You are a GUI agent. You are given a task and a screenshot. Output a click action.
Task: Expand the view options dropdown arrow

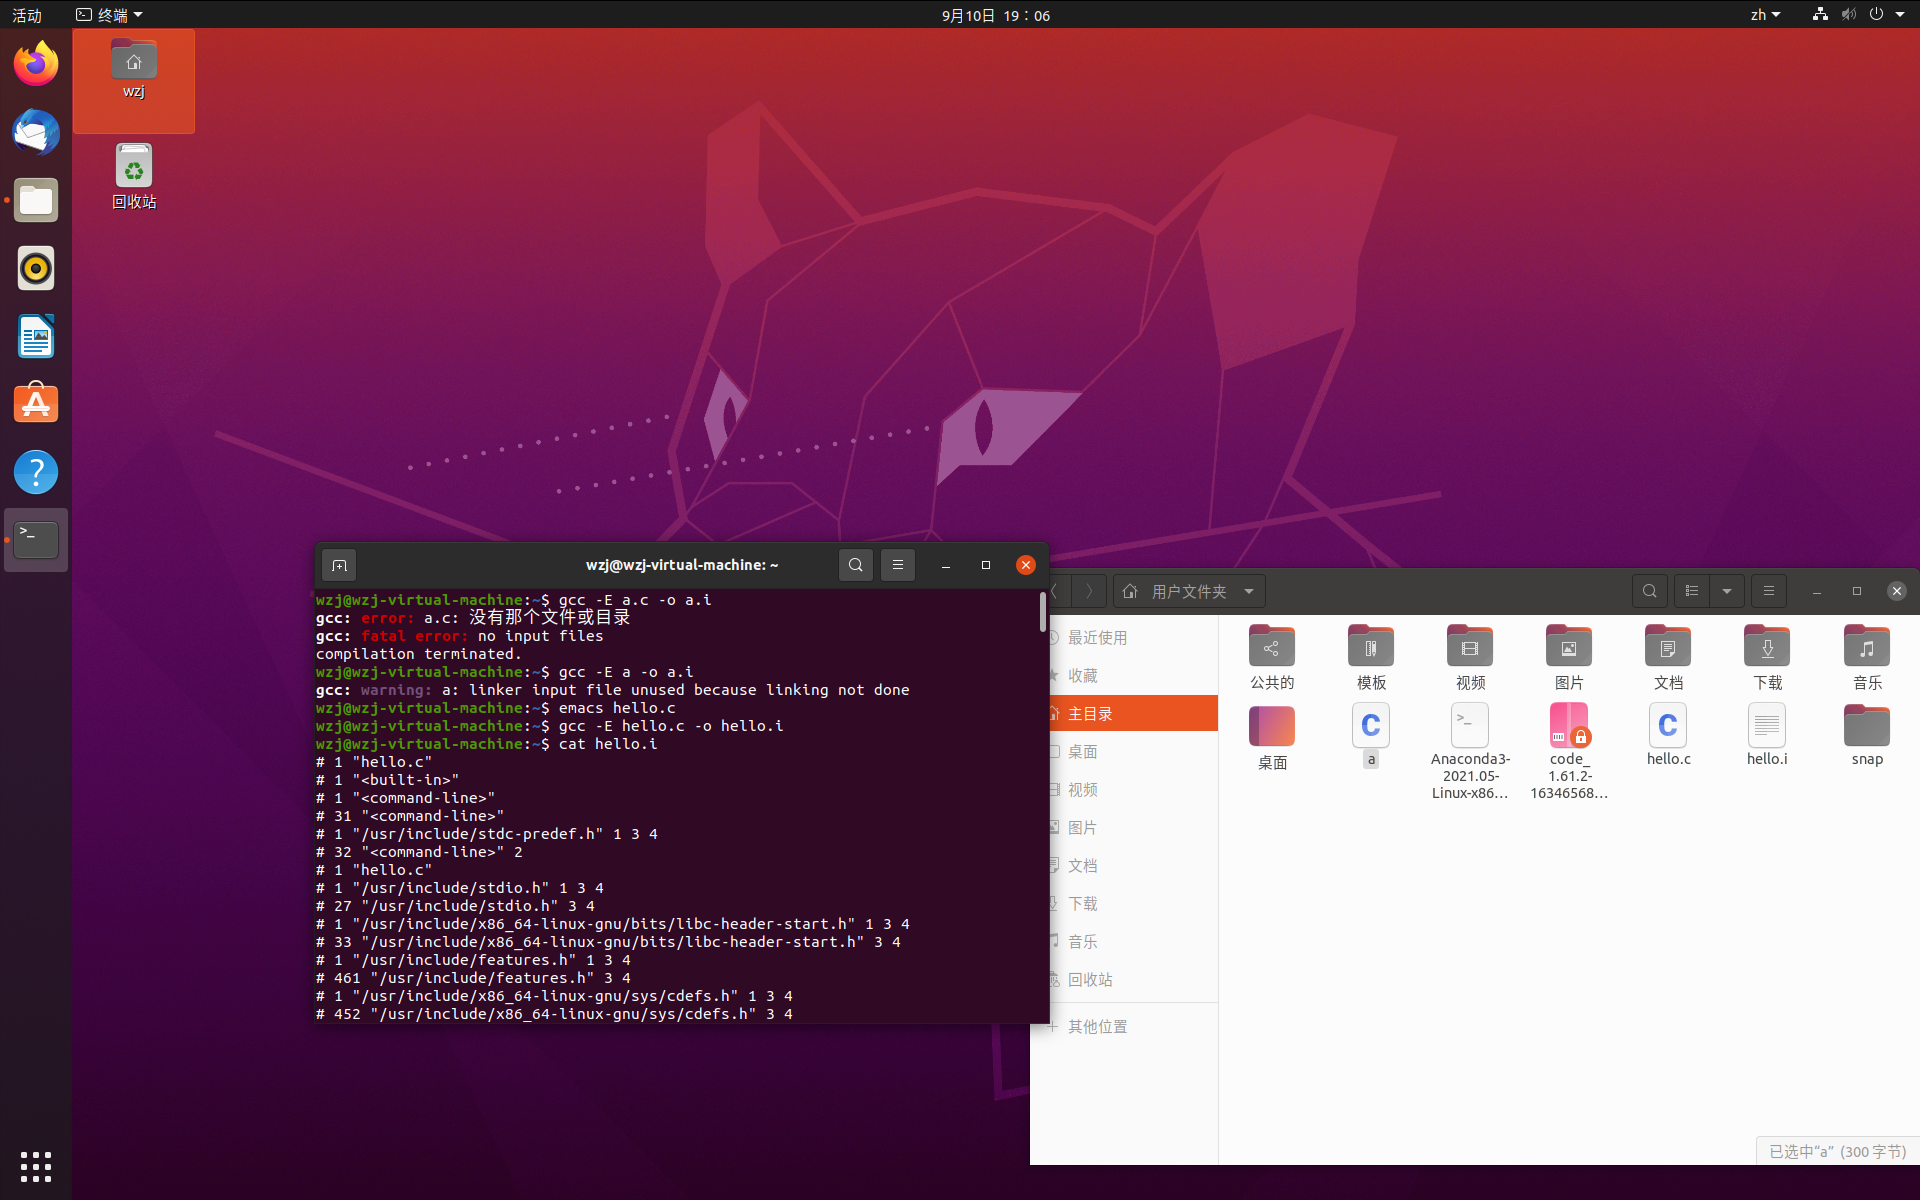(x=1727, y=591)
